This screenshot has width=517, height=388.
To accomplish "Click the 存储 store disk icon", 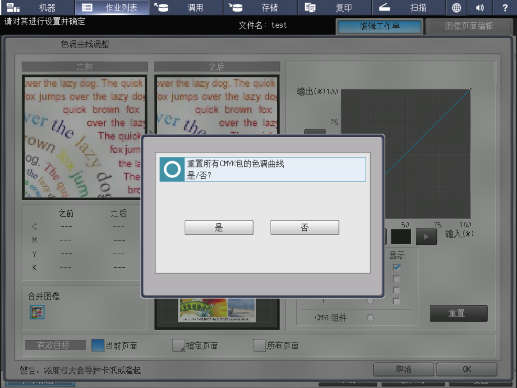I will (235, 7).
